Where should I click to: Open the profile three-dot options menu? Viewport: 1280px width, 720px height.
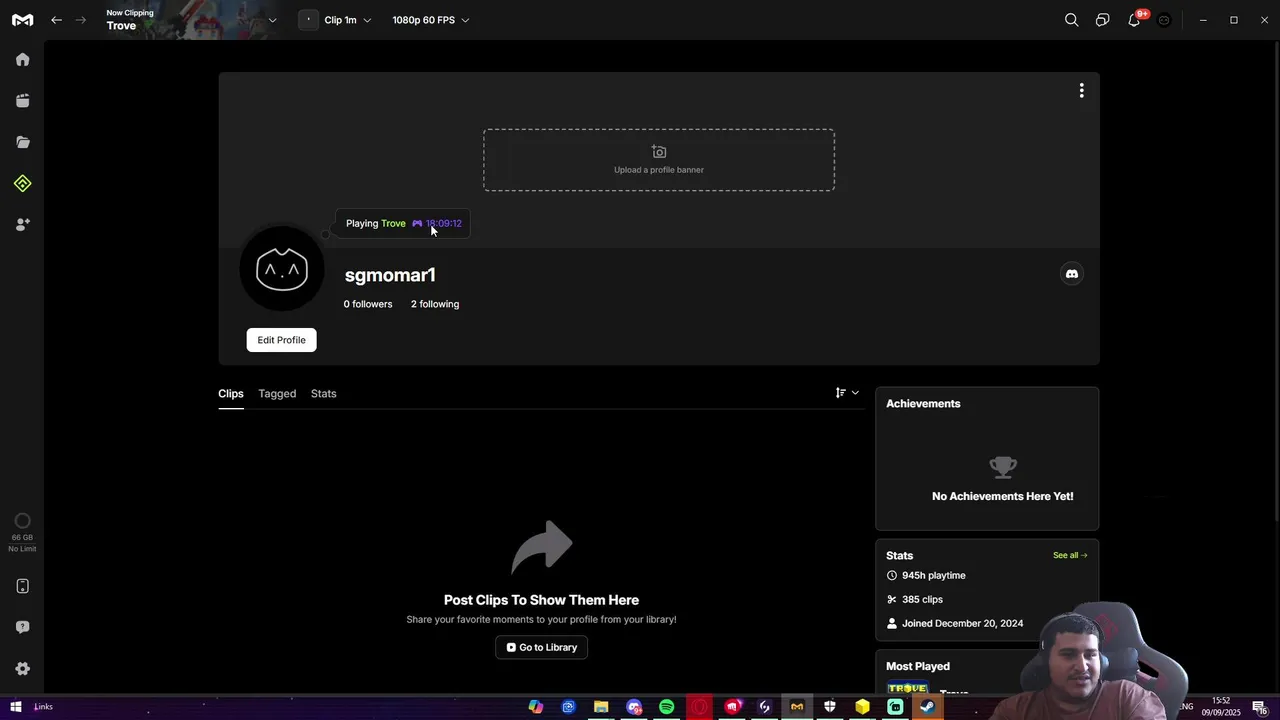click(1081, 91)
